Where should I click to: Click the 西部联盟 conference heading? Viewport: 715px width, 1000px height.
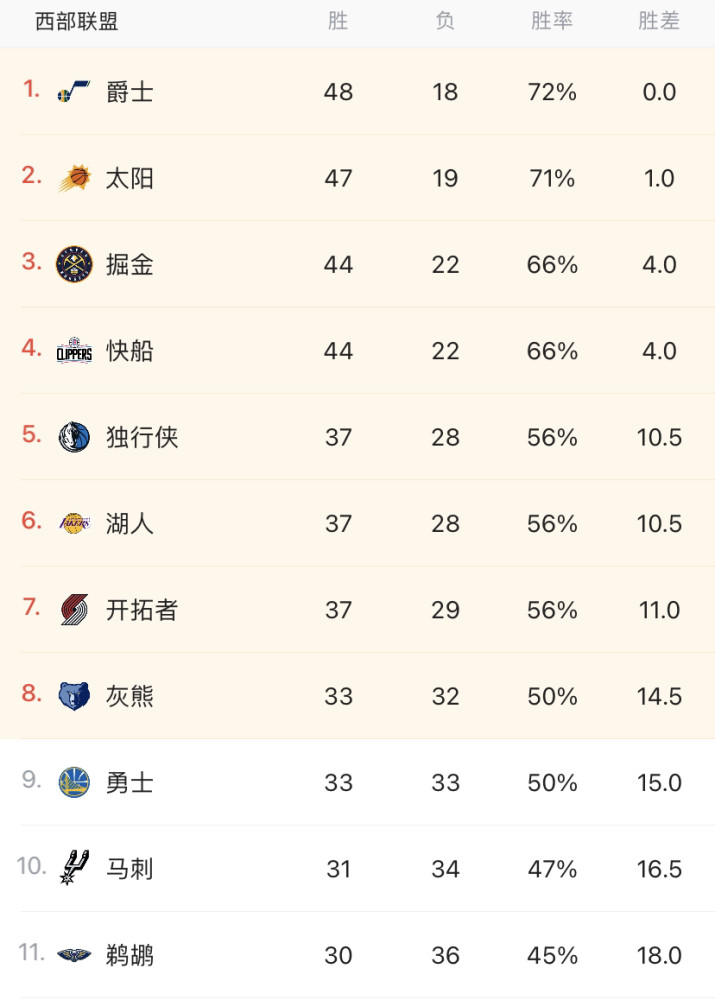coord(77,21)
